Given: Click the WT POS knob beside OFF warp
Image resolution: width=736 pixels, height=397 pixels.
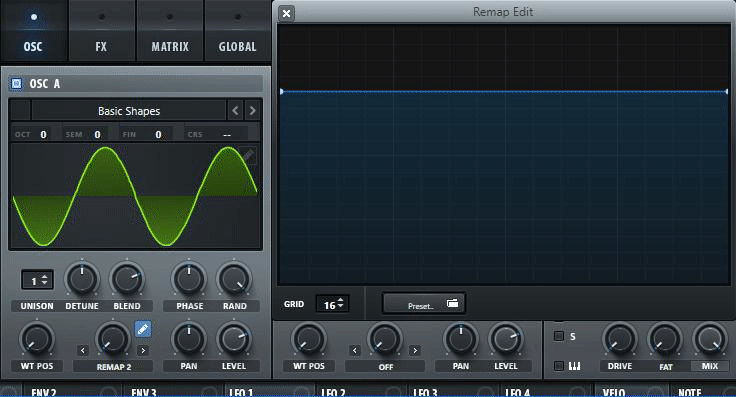Looking at the screenshot, I should (308, 339).
